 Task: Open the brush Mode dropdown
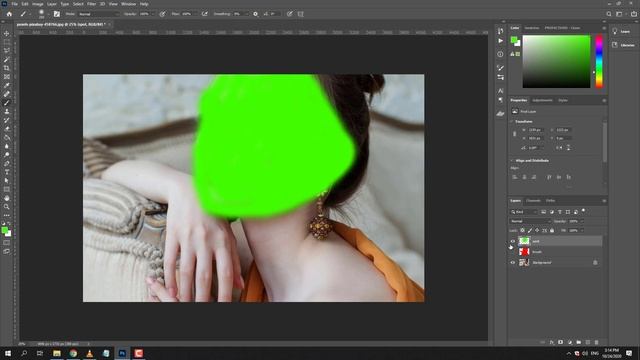point(98,14)
